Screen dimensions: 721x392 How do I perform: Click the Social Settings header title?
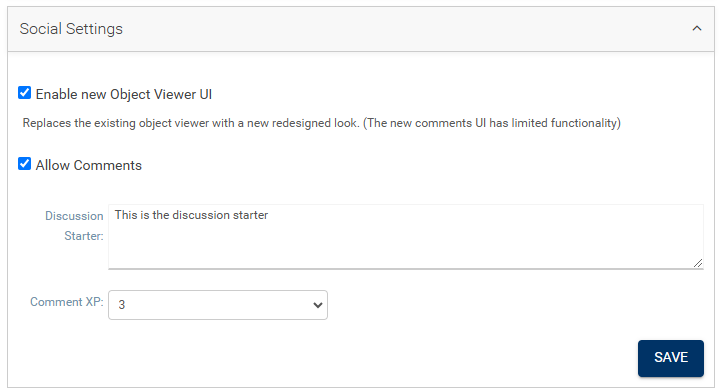(71, 29)
